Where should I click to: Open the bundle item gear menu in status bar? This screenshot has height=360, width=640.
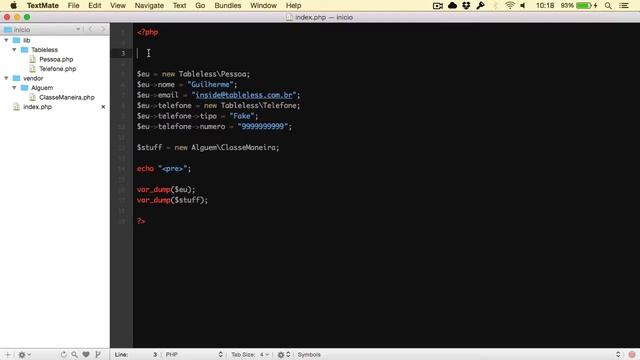click(x=284, y=355)
